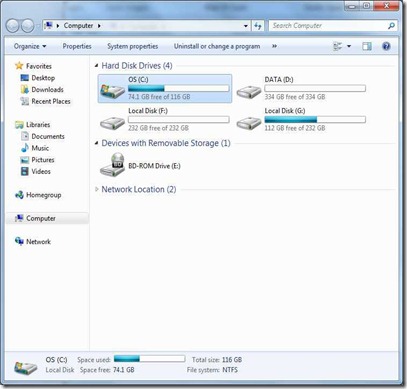Click the "Space free: 74.1 GB" entry
Image resolution: width=407 pixels, height=389 pixels.
coord(107,370)
